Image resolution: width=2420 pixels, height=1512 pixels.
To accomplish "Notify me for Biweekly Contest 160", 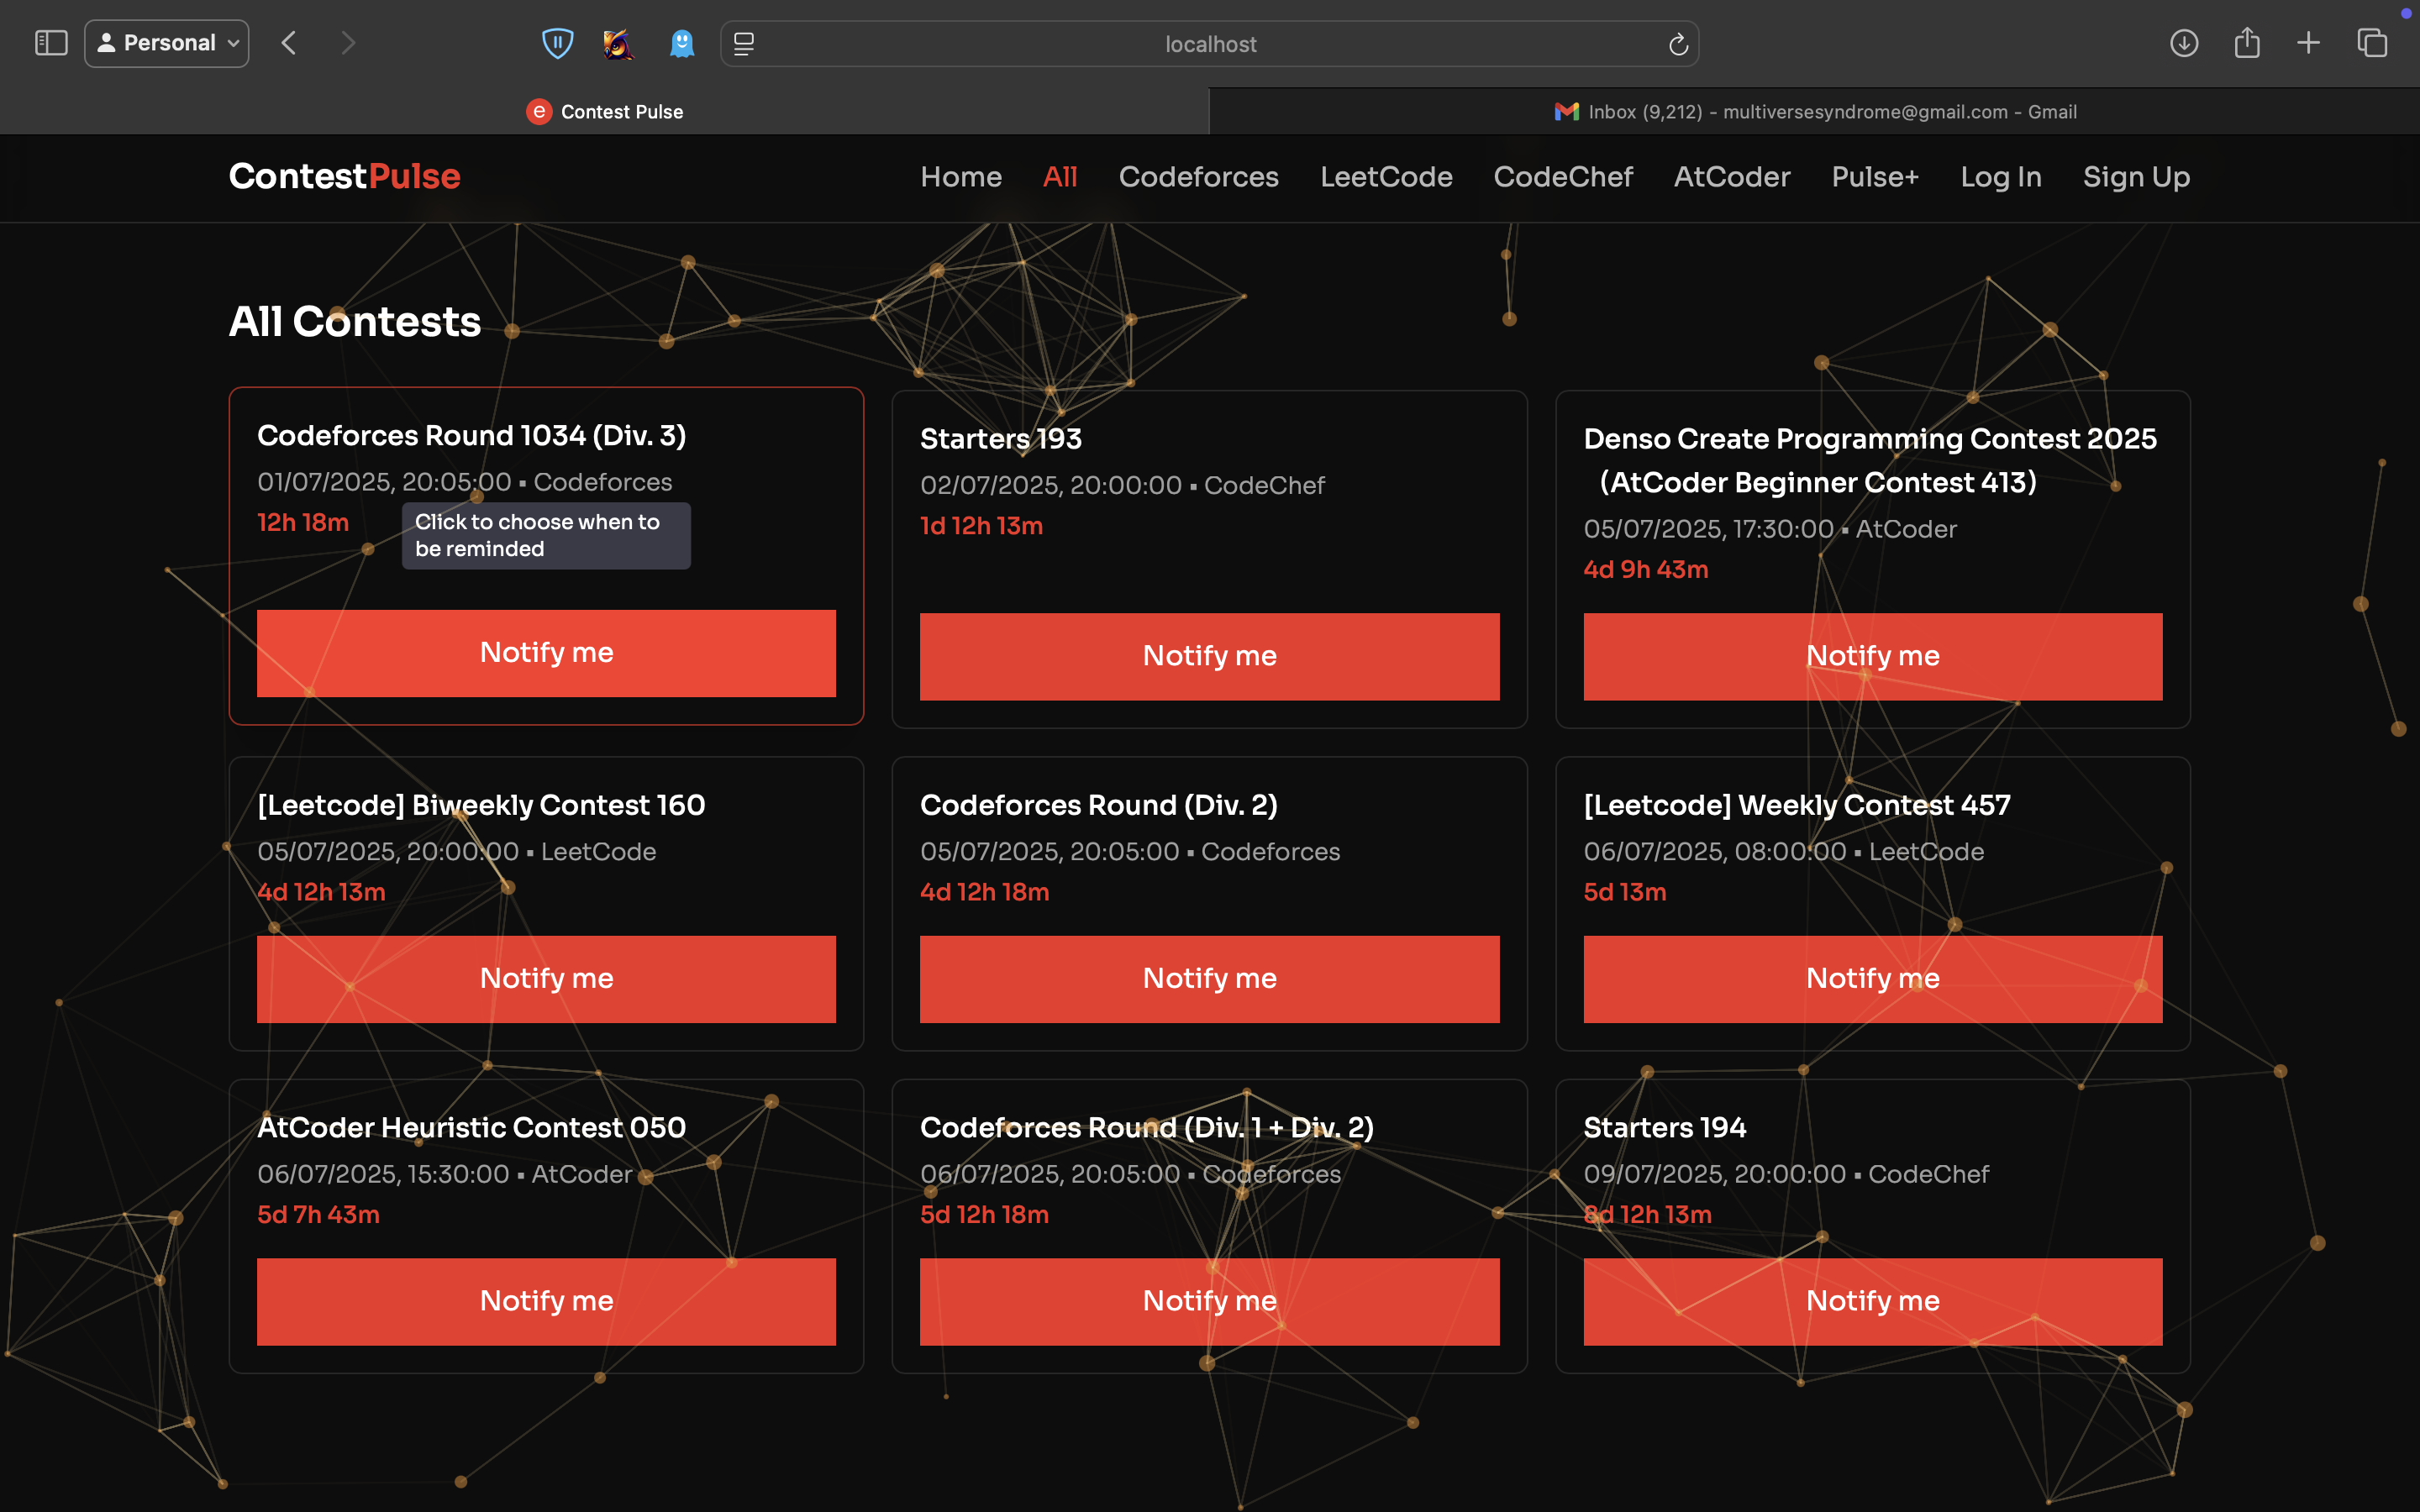I will [x=546, y=979].
